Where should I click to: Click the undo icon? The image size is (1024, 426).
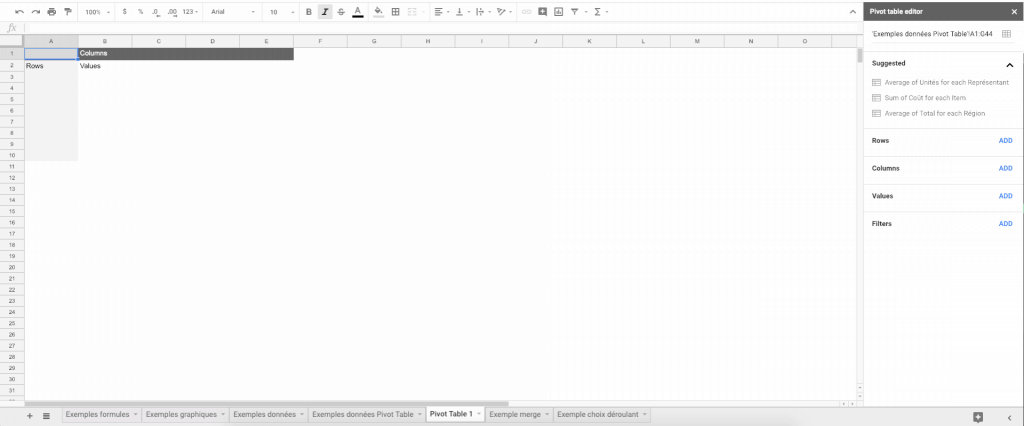(19, 12)
